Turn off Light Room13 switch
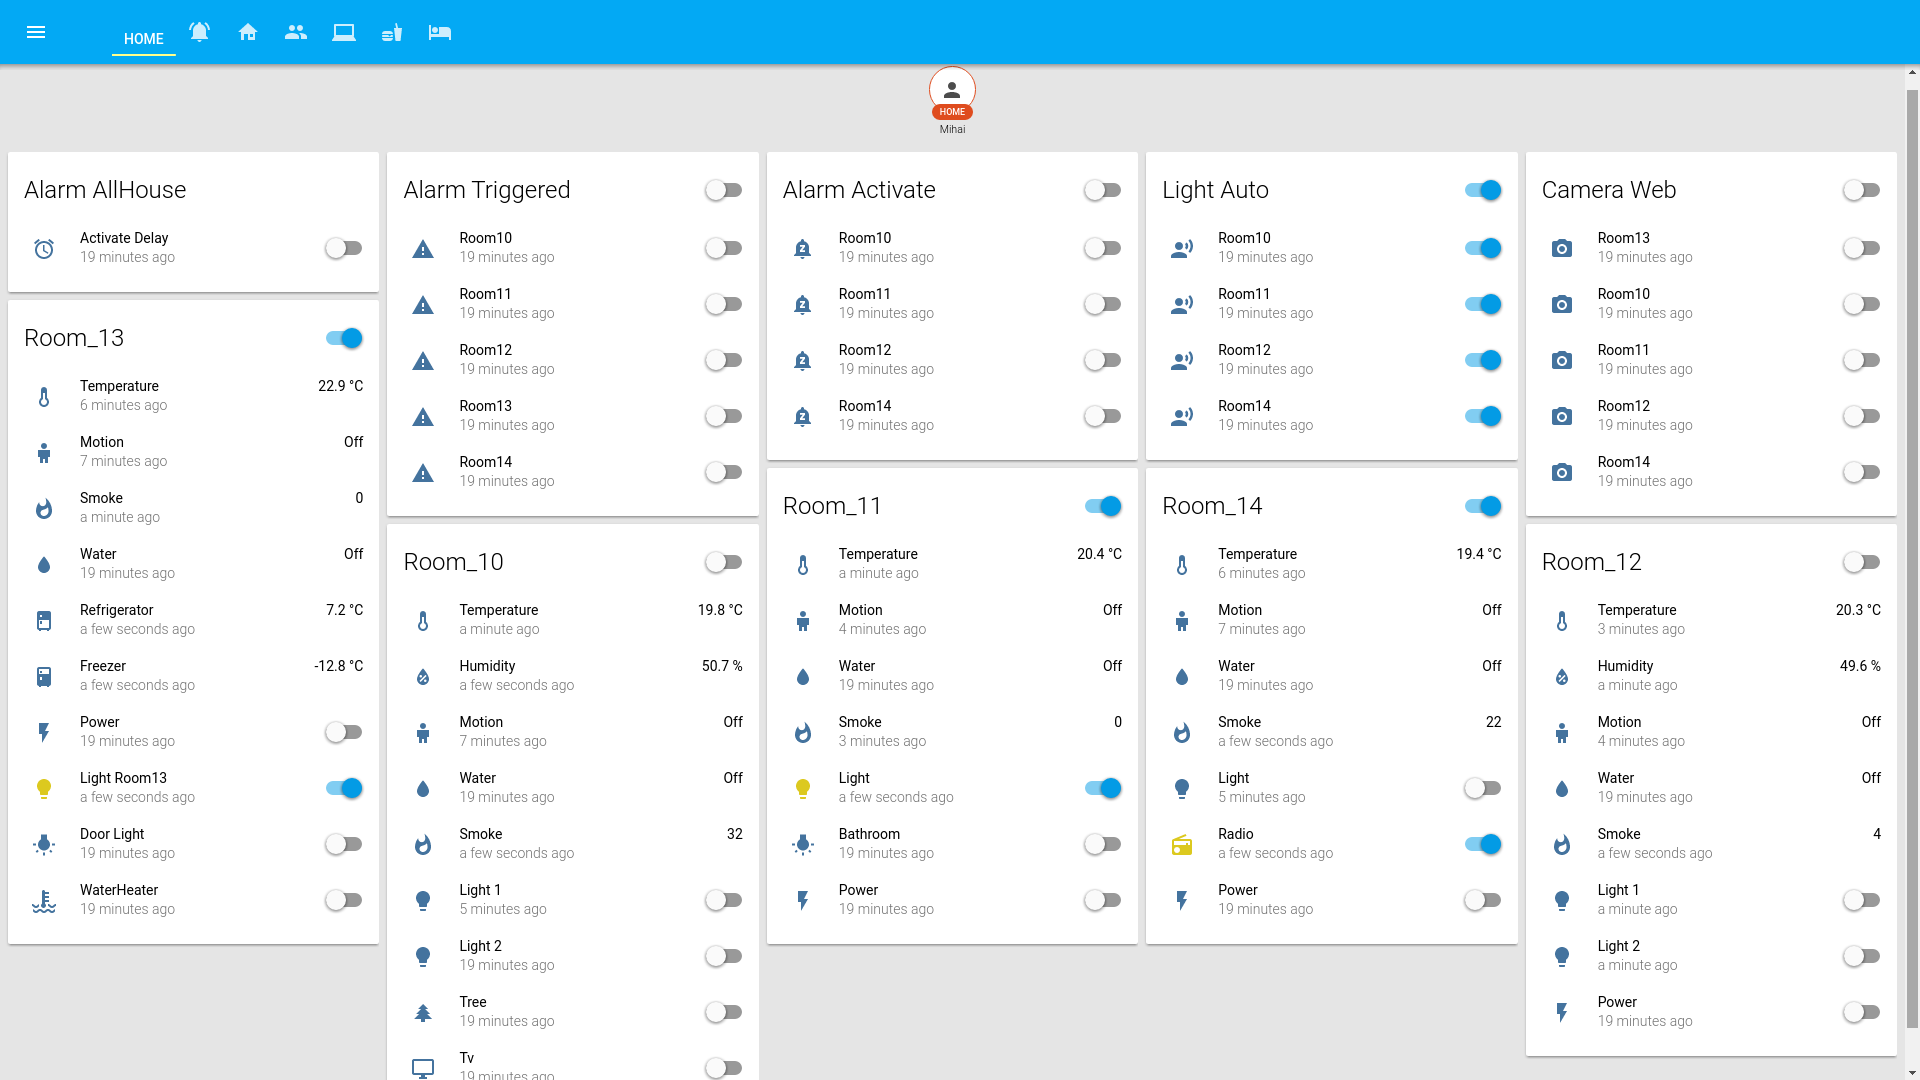The width and height of the screenshot is (1920, 1080). click(x=343, y=788)
